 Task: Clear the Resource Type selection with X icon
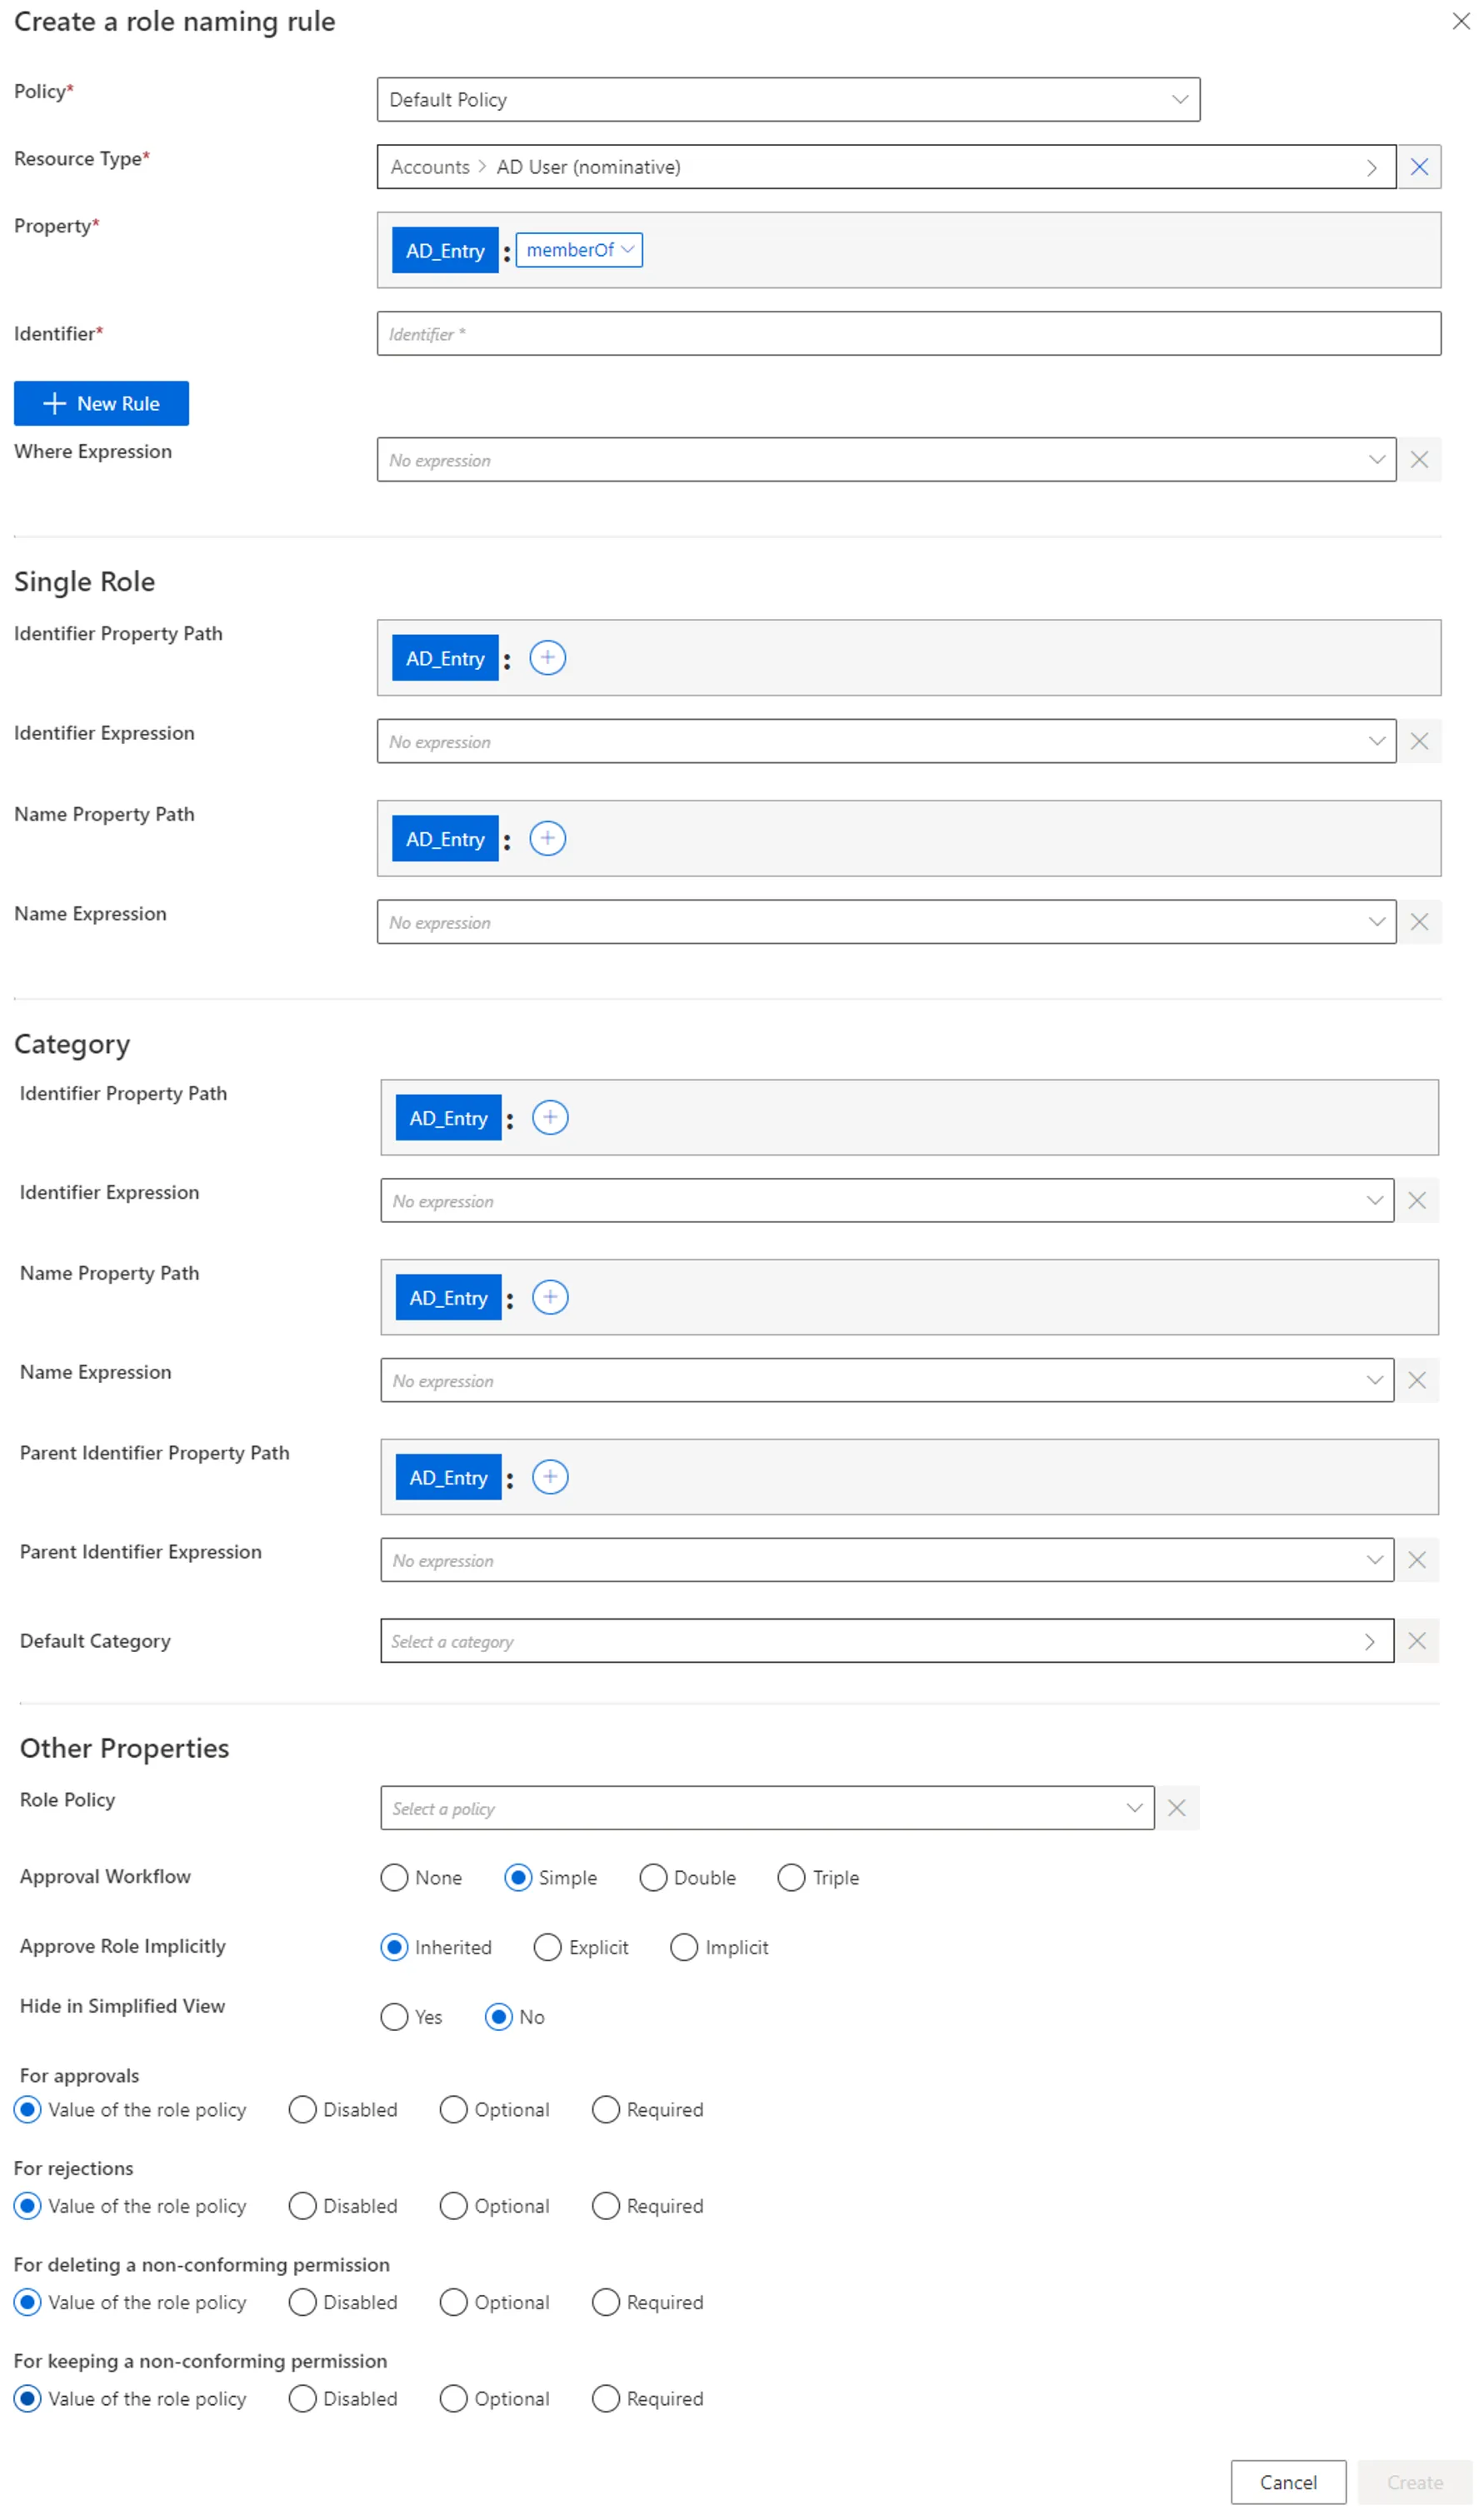click(x=1418, y=167)
